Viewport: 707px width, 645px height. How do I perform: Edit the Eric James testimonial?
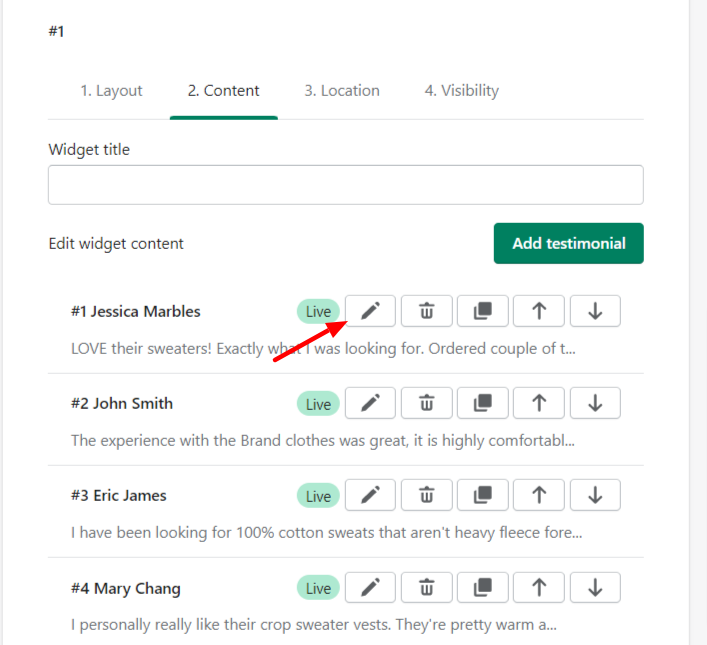point(370,495)
